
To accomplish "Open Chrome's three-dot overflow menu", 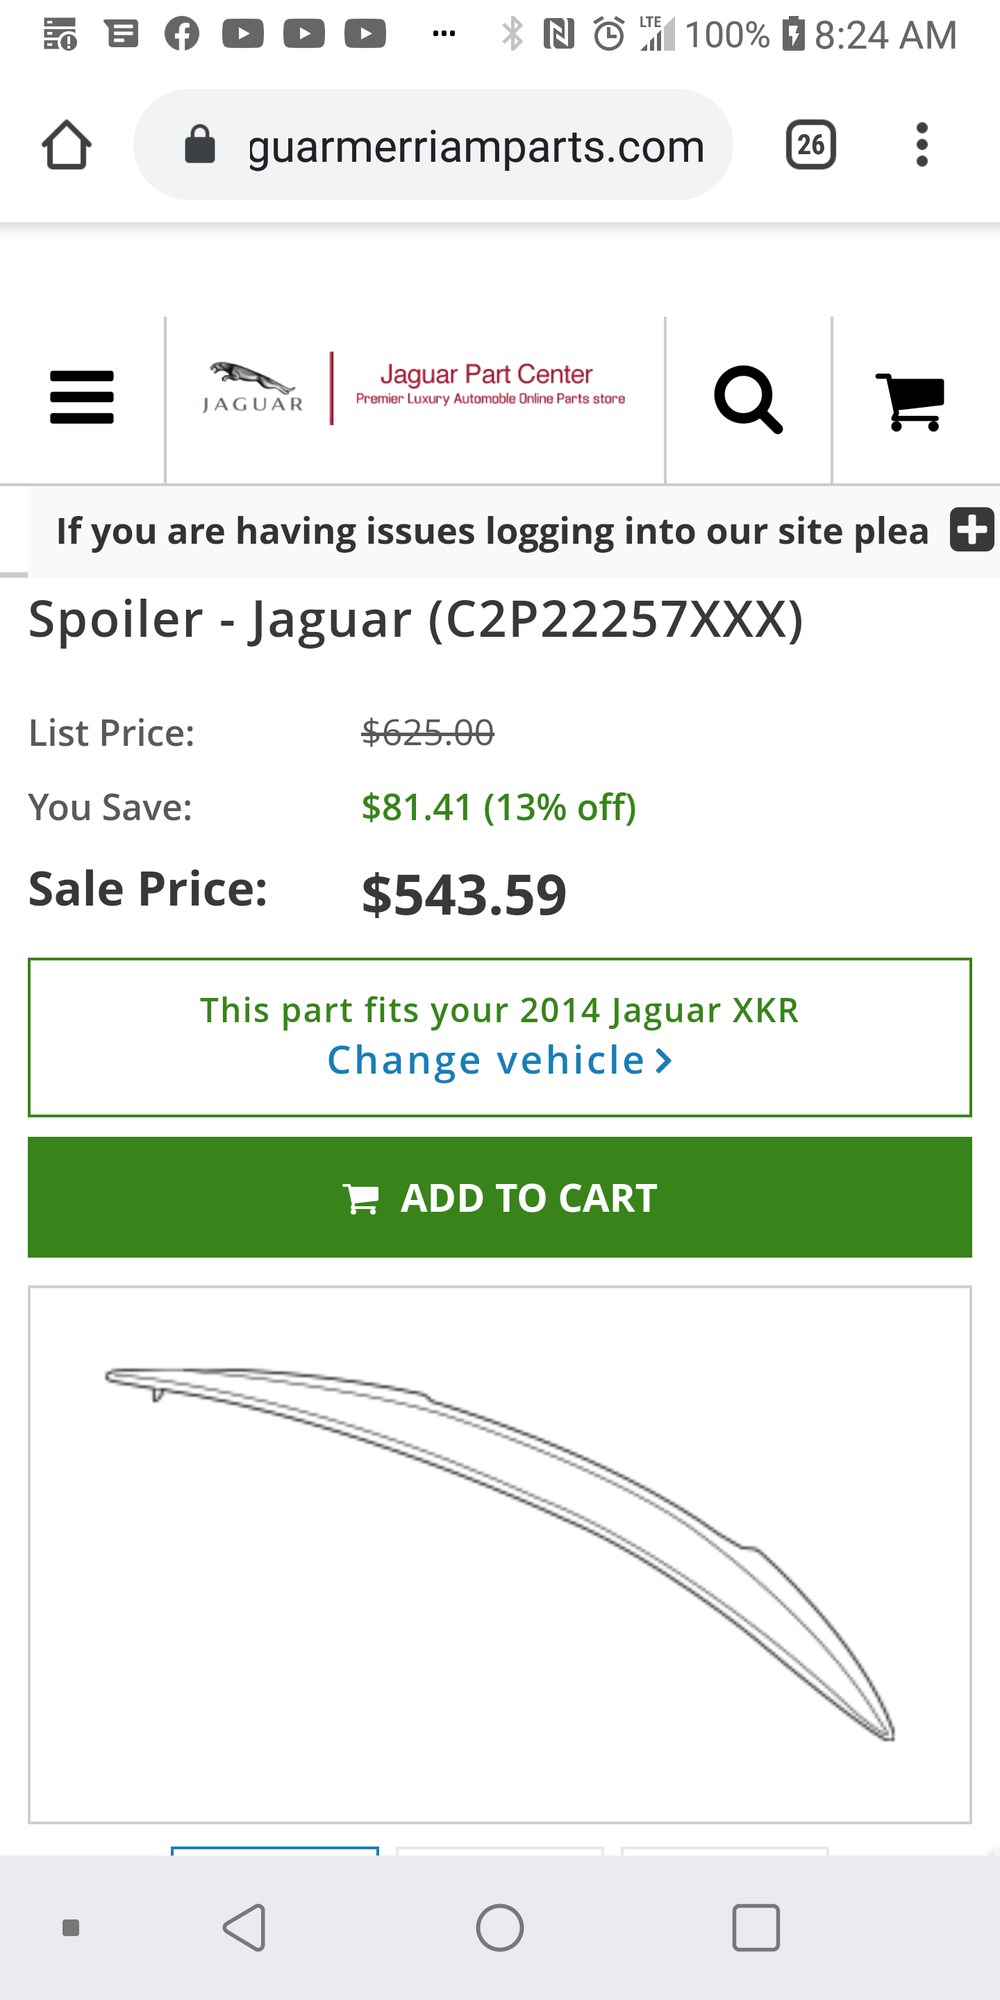I will 921,146.
